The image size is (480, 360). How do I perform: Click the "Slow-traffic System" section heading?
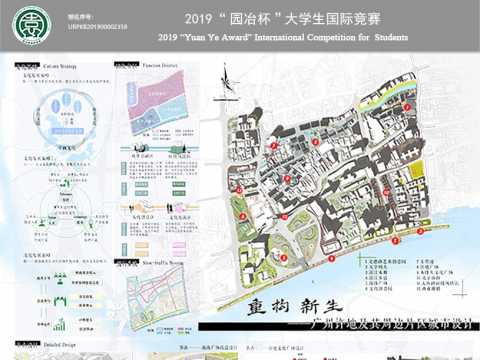click(149, 263)
